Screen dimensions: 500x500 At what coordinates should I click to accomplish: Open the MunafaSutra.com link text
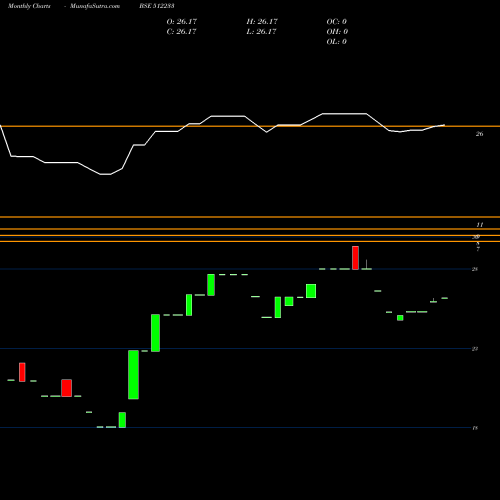95,6
